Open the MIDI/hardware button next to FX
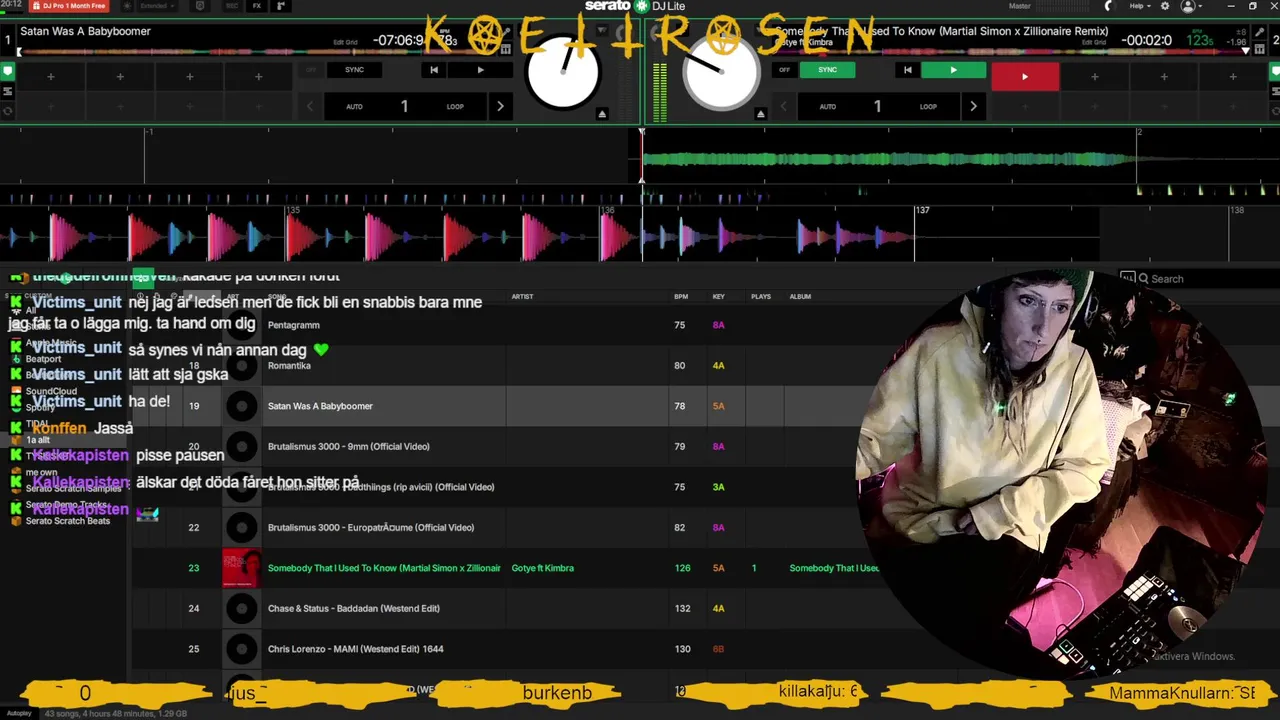The width and height of the screenshot is (1280, 720). coord(281,6)
